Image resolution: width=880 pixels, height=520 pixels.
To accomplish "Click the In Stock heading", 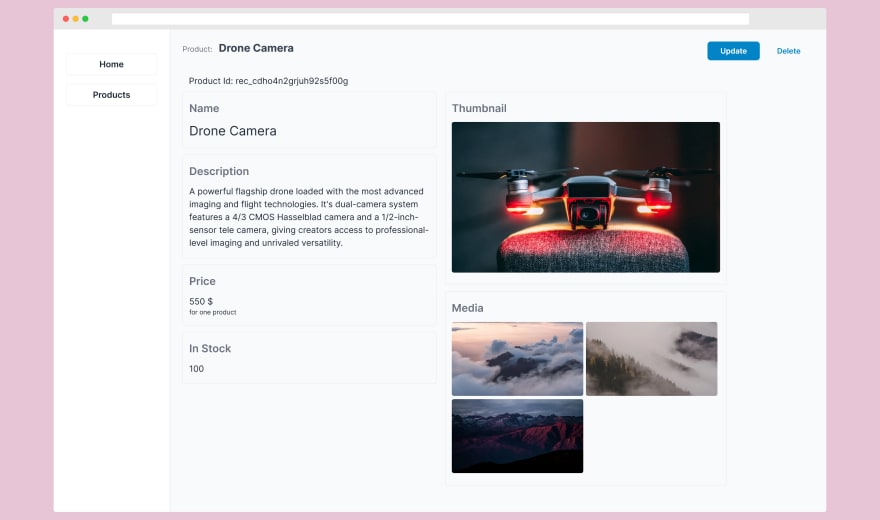I will 210,348.
